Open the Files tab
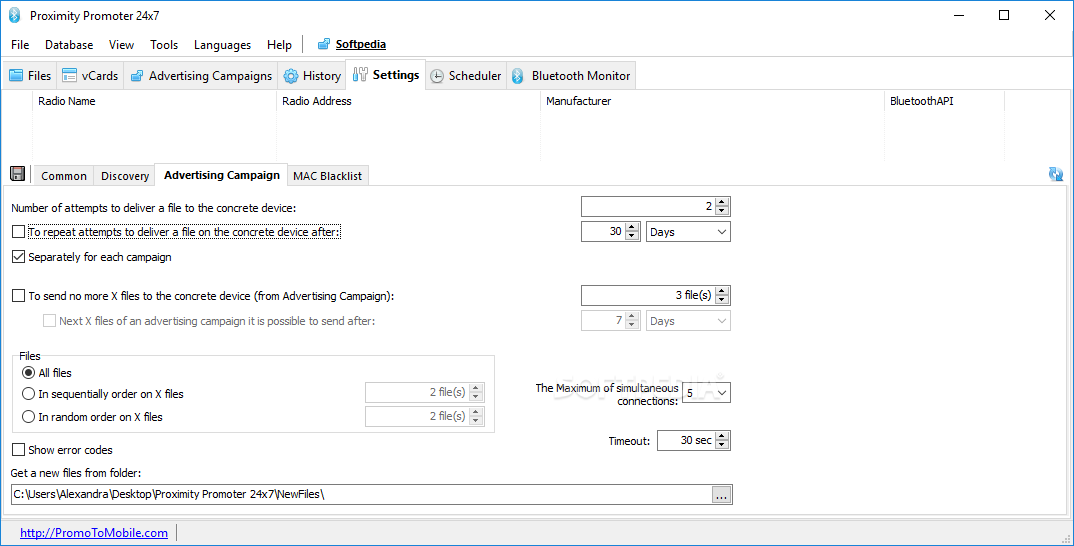This screenshot has height=546, width=1074. pyautogui.click(x=29, y=75)
